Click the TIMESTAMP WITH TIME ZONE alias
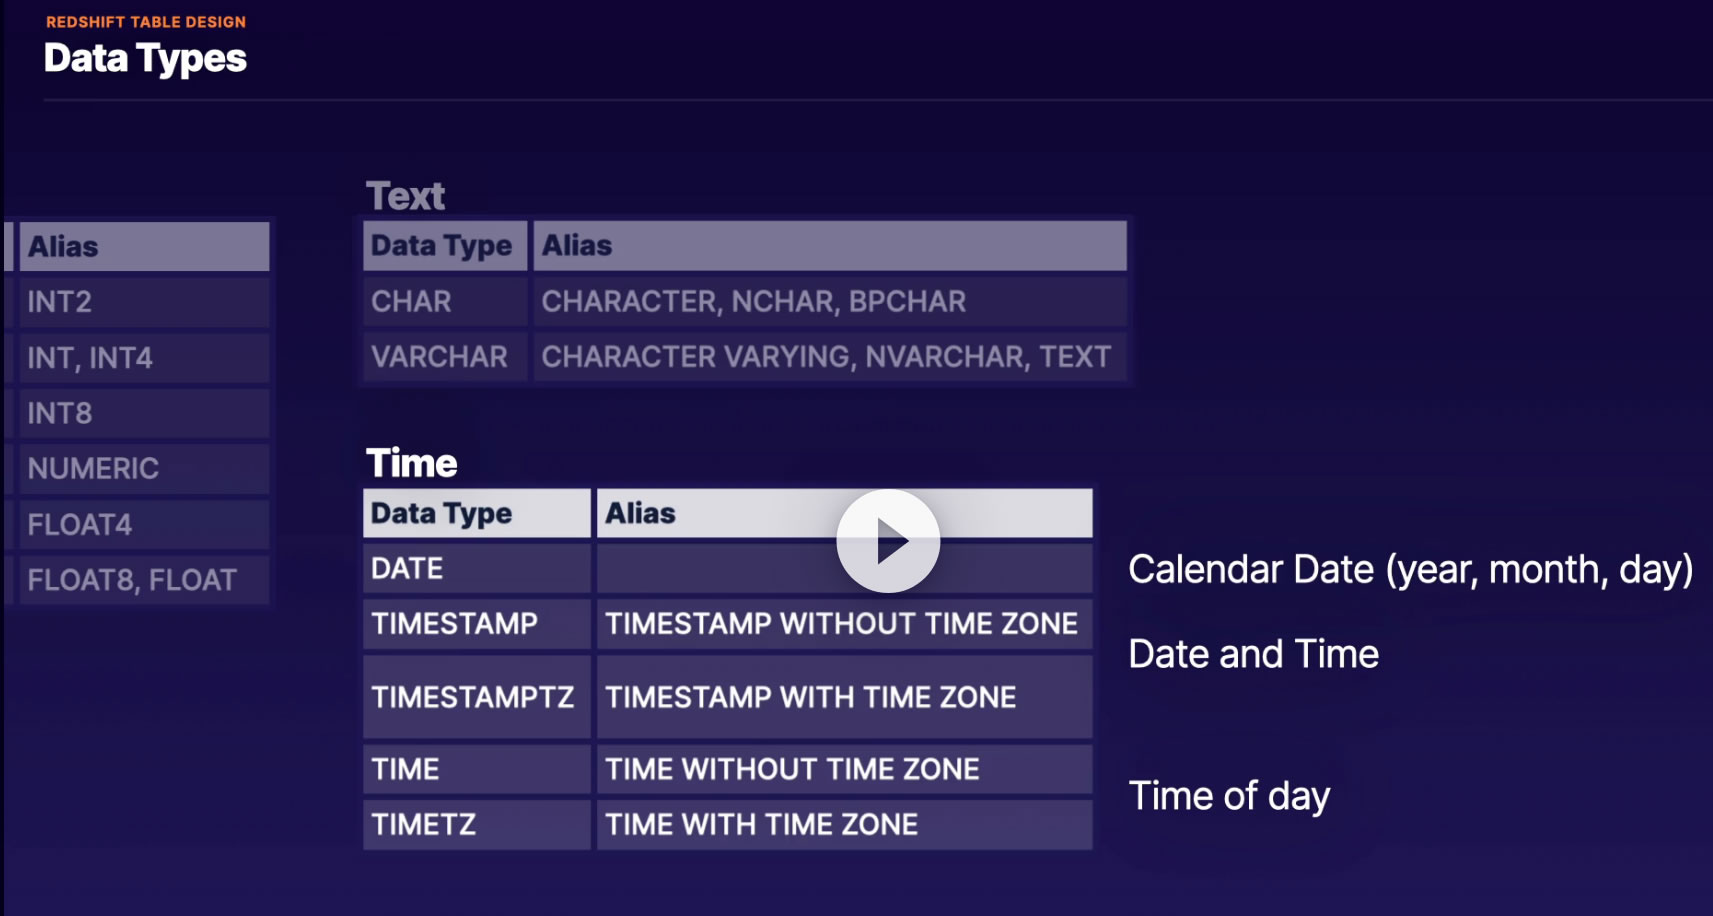Viewport: 1713px width, 916px height. click(x=810, y=697)
